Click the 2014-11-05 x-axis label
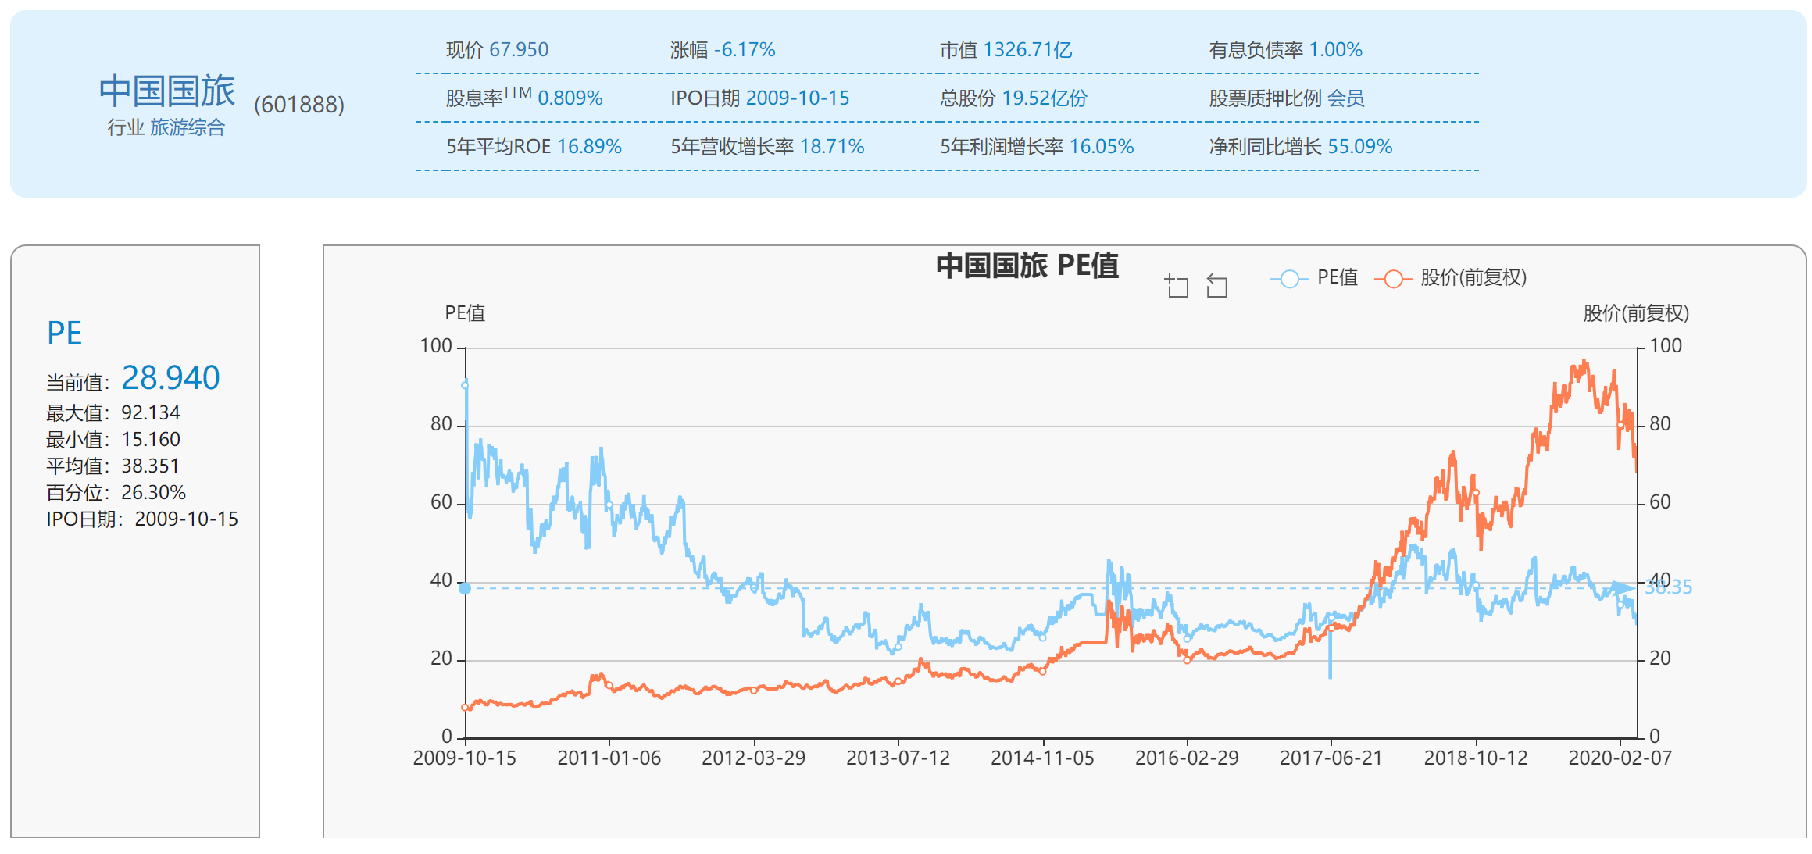The image size is (1812, 854). 1043,759
